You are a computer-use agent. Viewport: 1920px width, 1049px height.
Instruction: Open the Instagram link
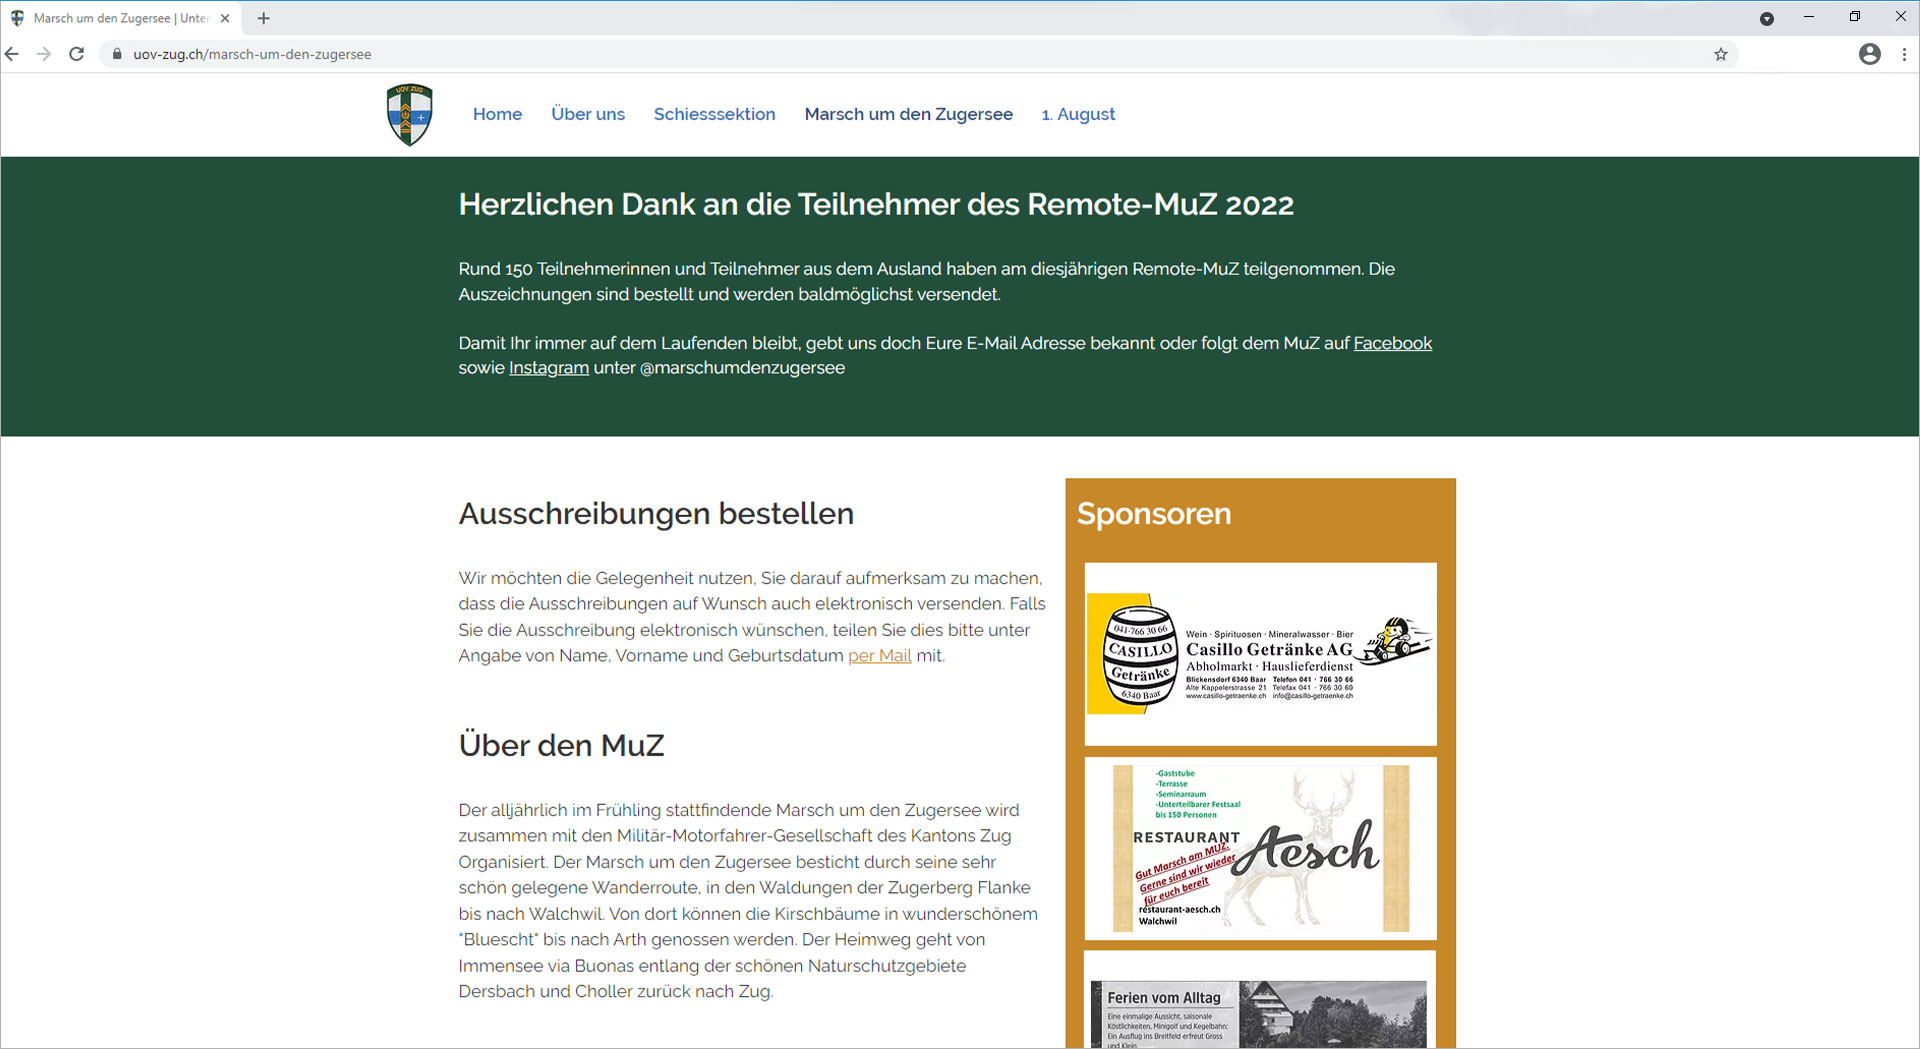point(548,367)
